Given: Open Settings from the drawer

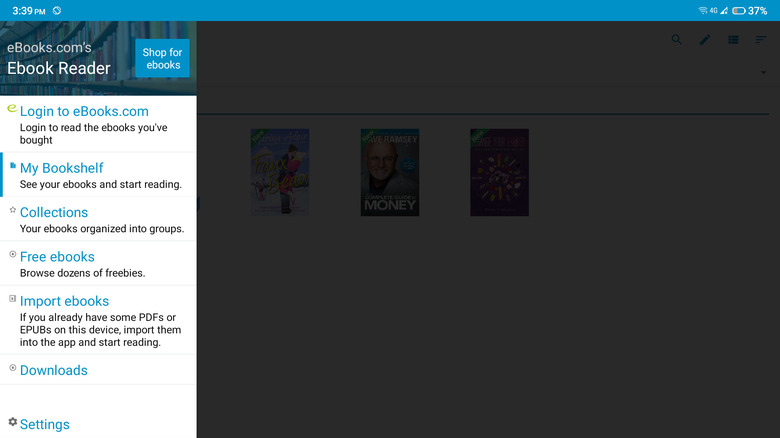Looking at the screenshot, I should 45,424.
